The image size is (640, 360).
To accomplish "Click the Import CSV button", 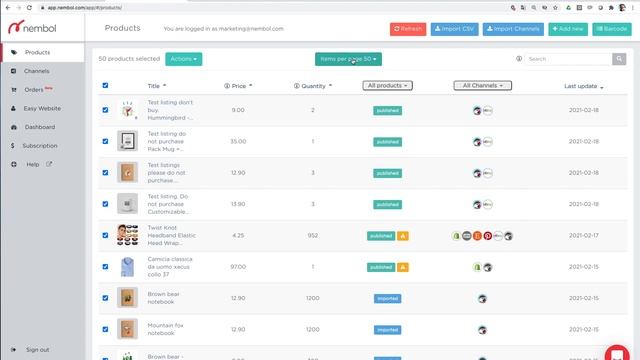I will click(454, 29).
